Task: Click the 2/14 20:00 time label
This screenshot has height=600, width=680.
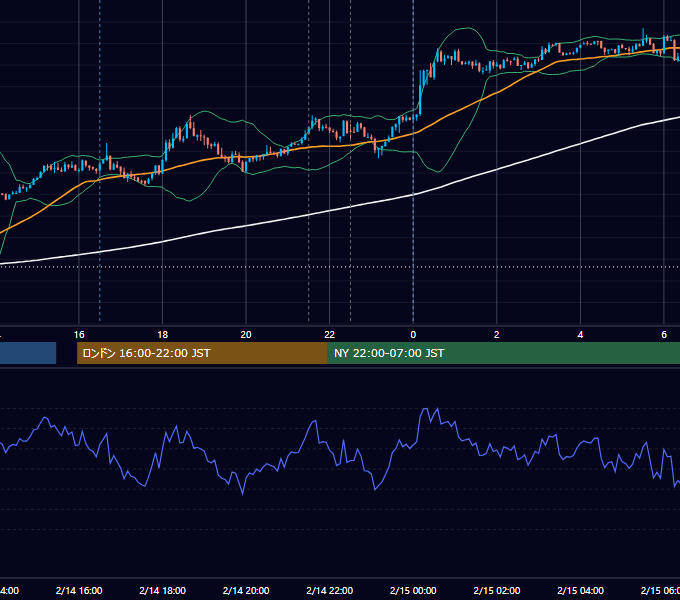Action: pyautogui.click(x=246, y=590)
